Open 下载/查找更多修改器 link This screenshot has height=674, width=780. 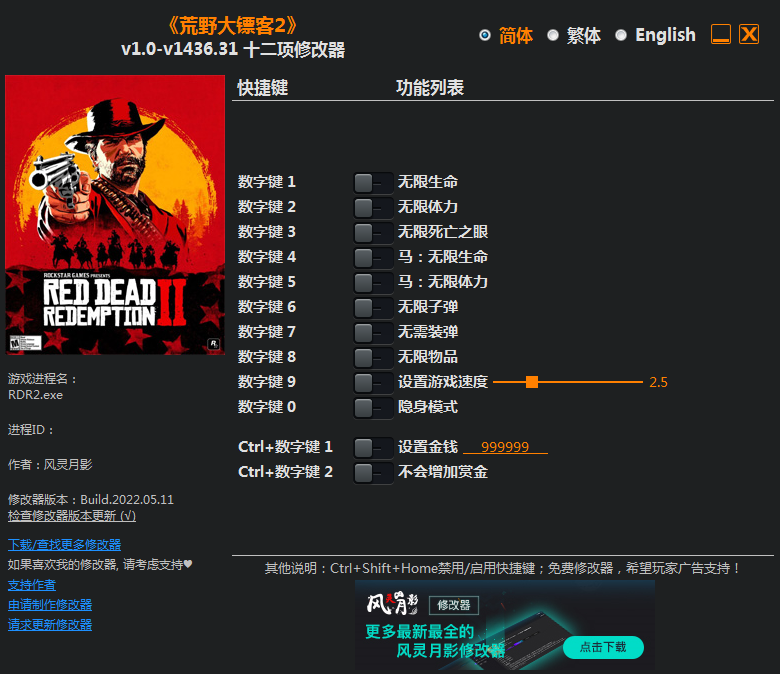65,545
